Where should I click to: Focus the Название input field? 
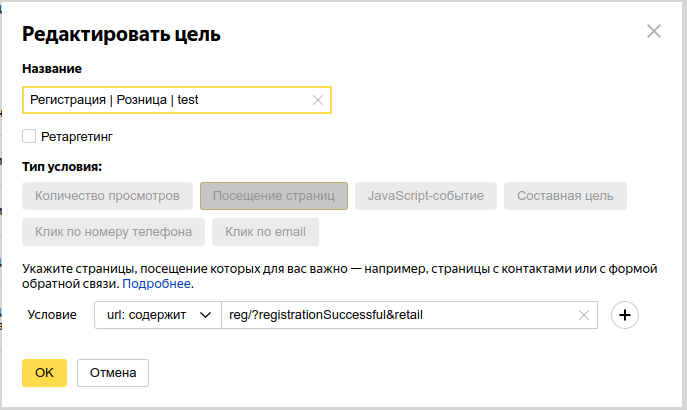click(166, 100)
